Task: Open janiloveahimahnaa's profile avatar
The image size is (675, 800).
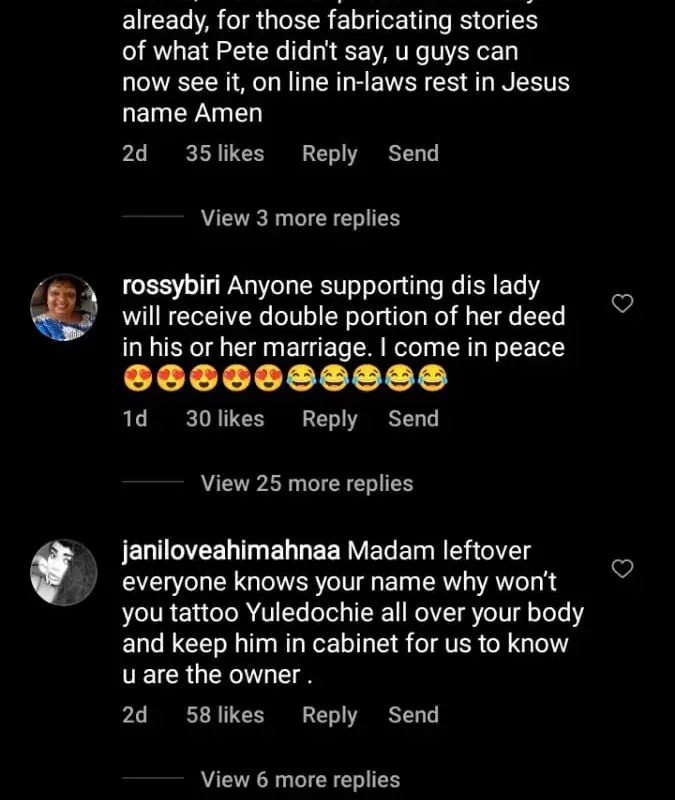Action: pos(65,572)
